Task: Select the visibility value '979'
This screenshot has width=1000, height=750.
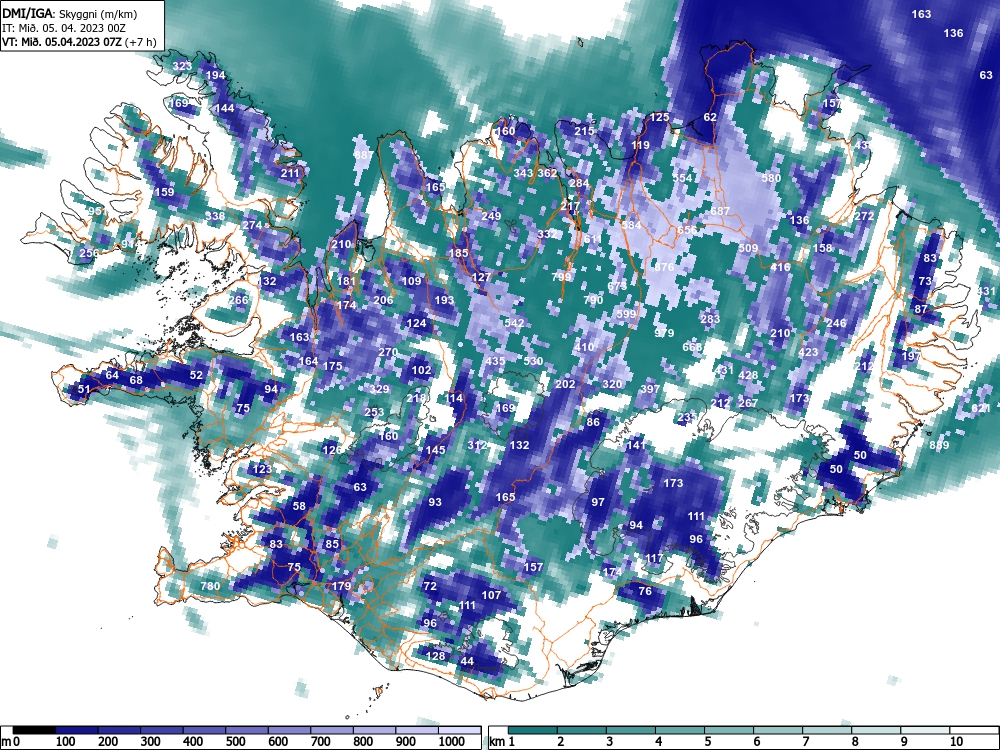Action: [664, 333]
